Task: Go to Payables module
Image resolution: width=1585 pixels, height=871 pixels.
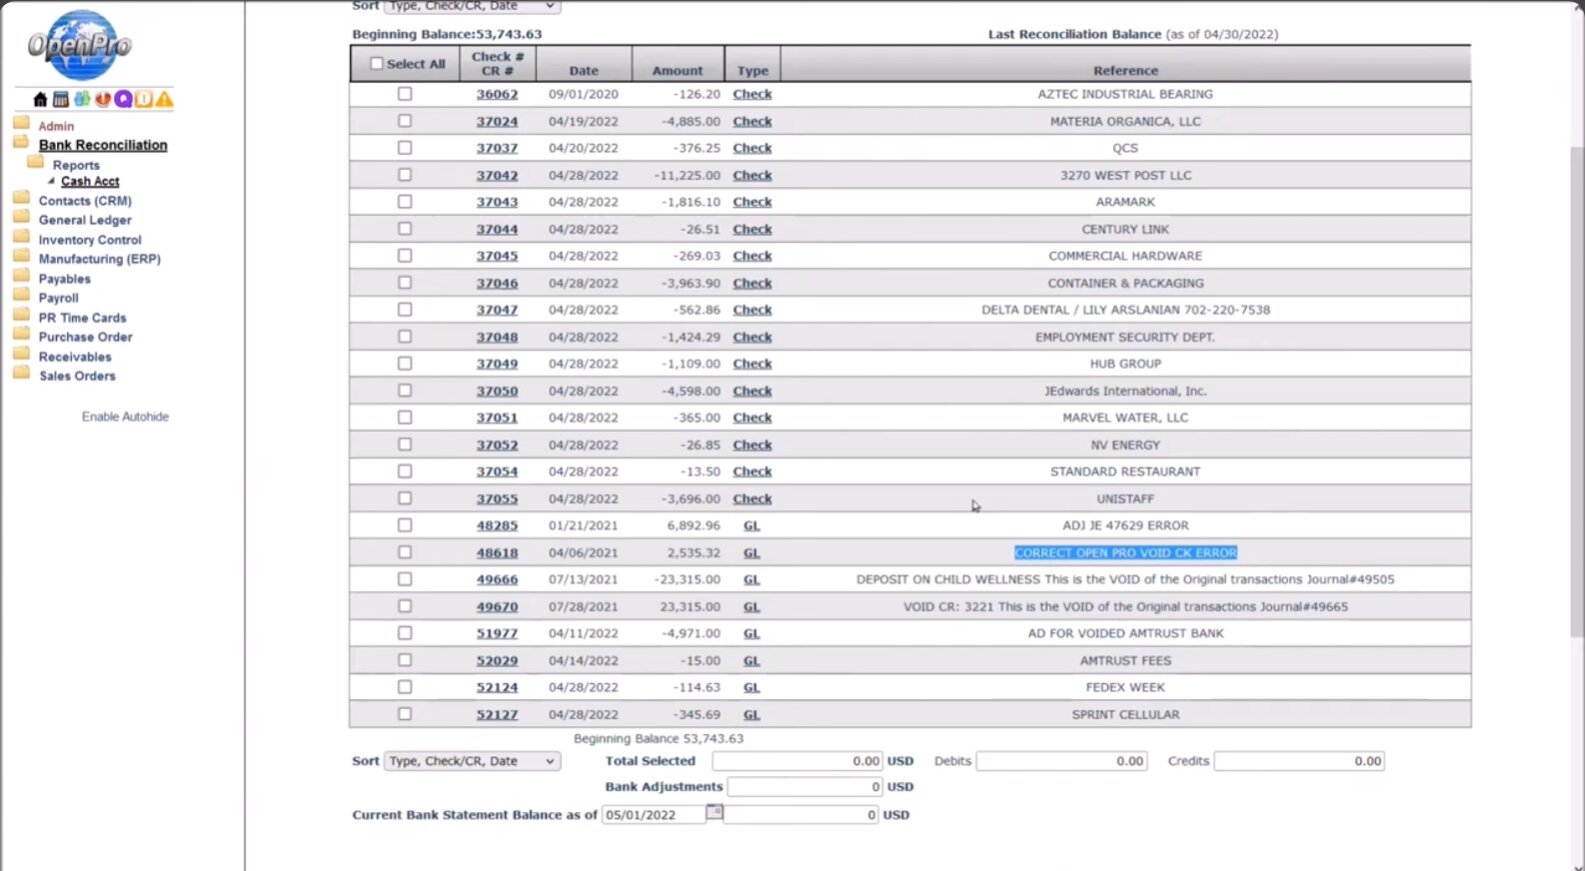Action: [65, 279]
